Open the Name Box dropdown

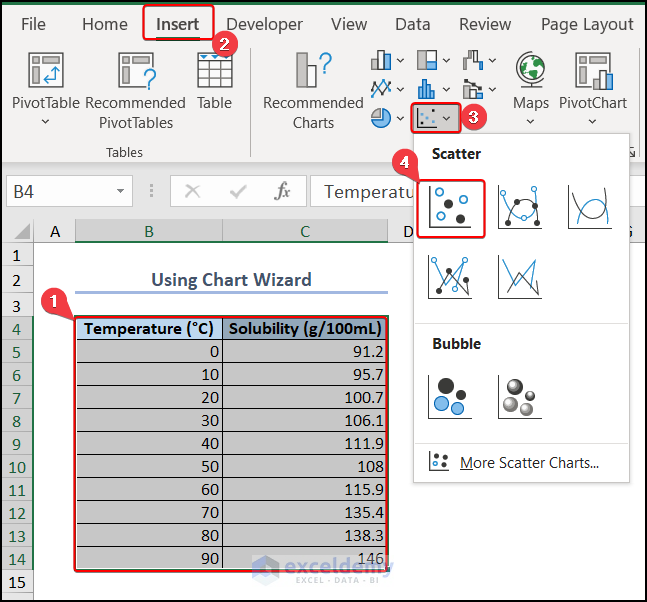click(121, 191)
